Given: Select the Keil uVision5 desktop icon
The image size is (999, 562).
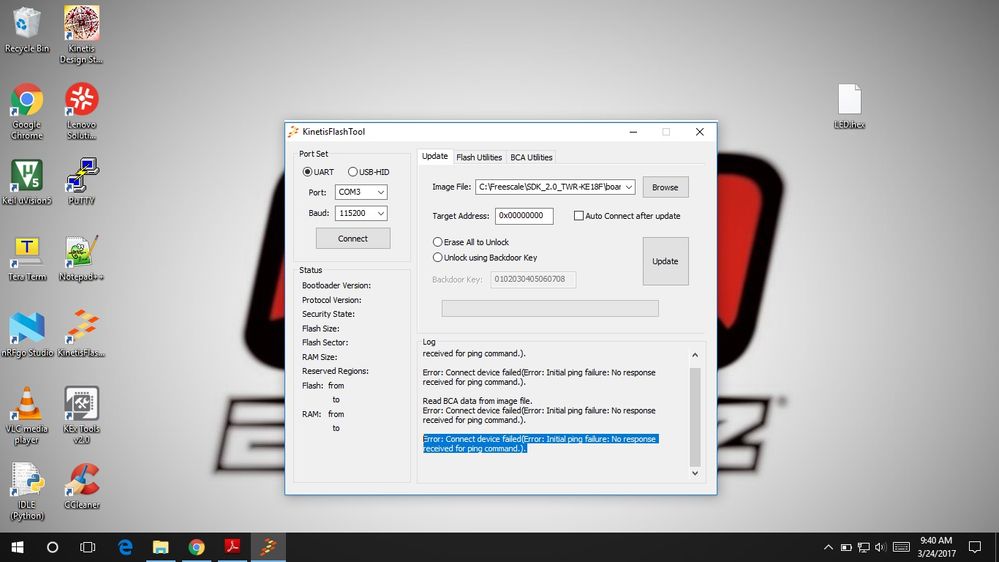Looking at the screenshot, I should (x=27, y=182).
